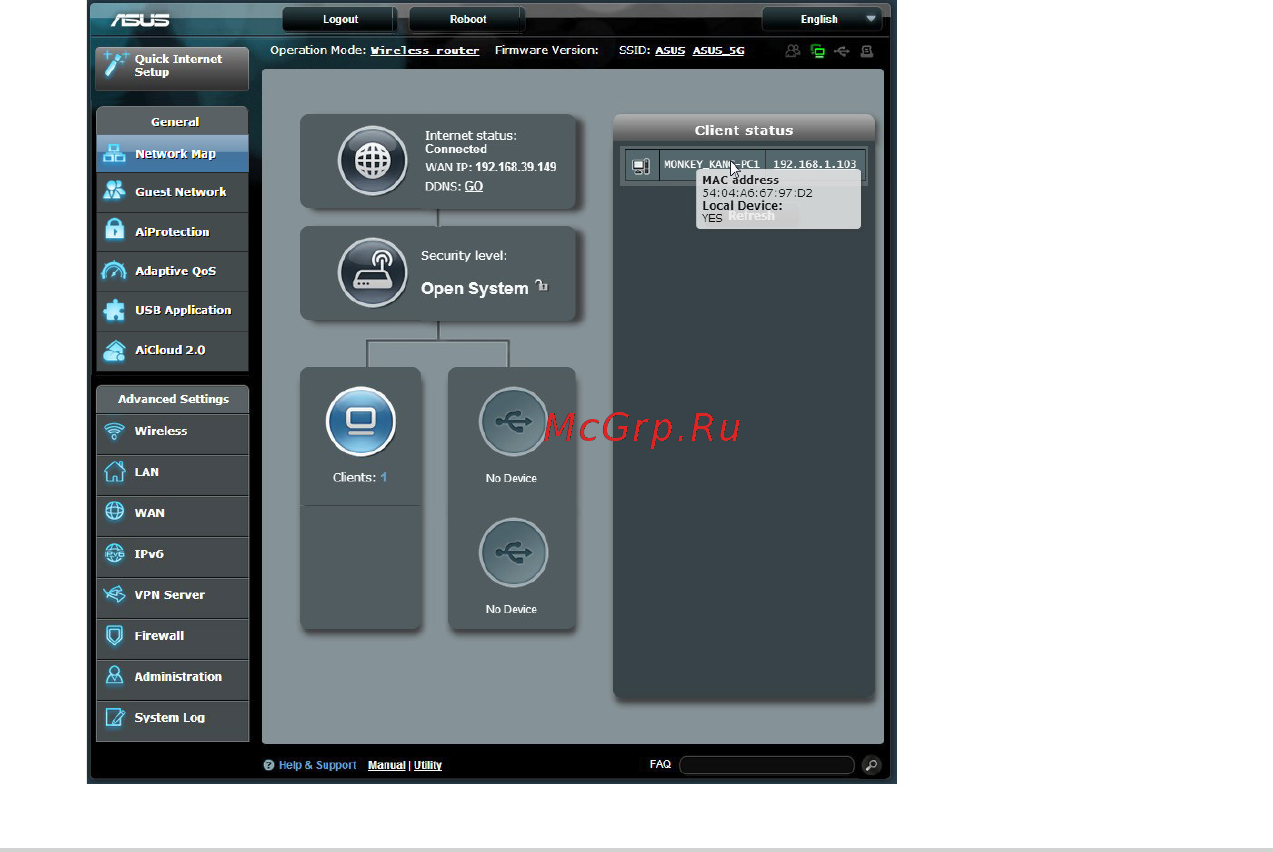Viewport: 1273px width, 852px height.
Task: Open IPv6 settings
Action: point(172,557)
